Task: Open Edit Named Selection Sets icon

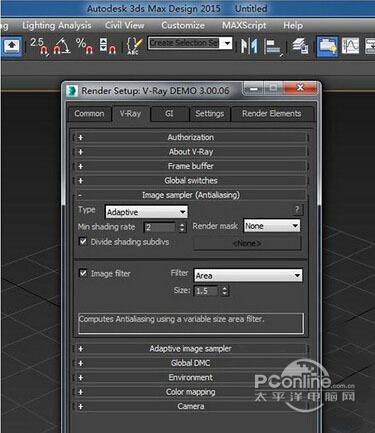Action: (x=134, y=46)
